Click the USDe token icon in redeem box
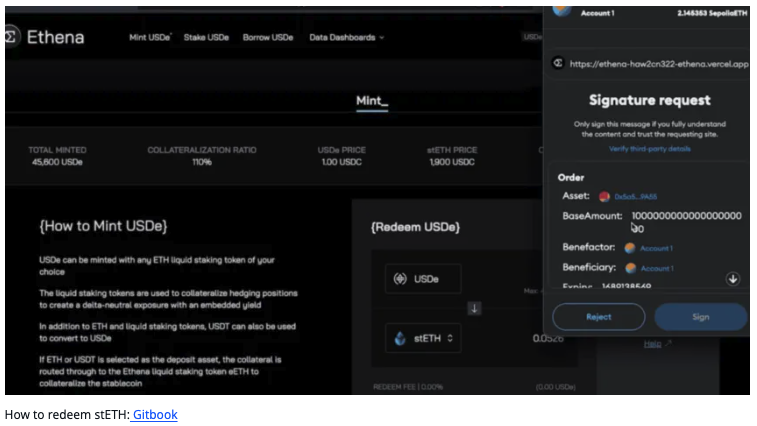Screen dimensions: 757x426 pyautogui.click(x=400, y=279)
